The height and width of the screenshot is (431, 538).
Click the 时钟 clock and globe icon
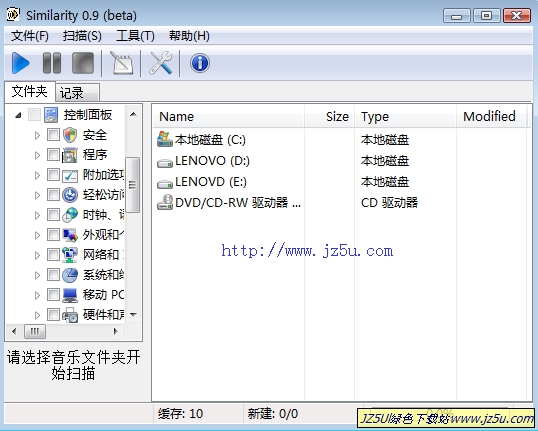(x=70, y=215)
